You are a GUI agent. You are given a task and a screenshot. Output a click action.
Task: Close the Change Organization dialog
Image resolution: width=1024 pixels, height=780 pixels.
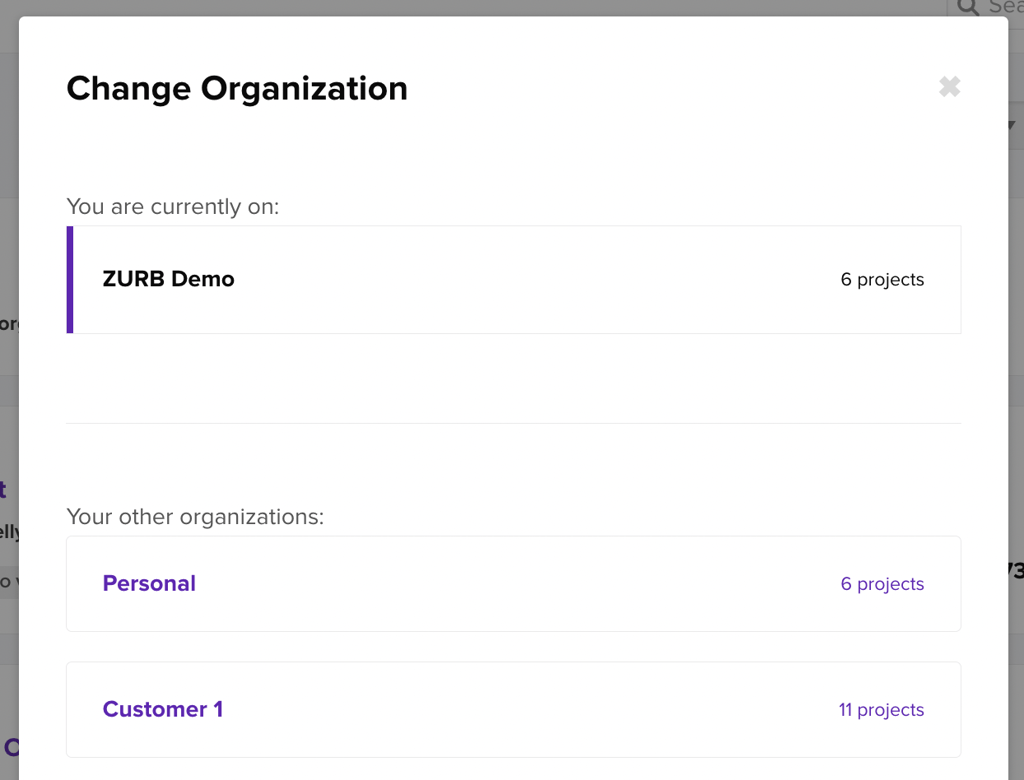[x=949, y=87]
